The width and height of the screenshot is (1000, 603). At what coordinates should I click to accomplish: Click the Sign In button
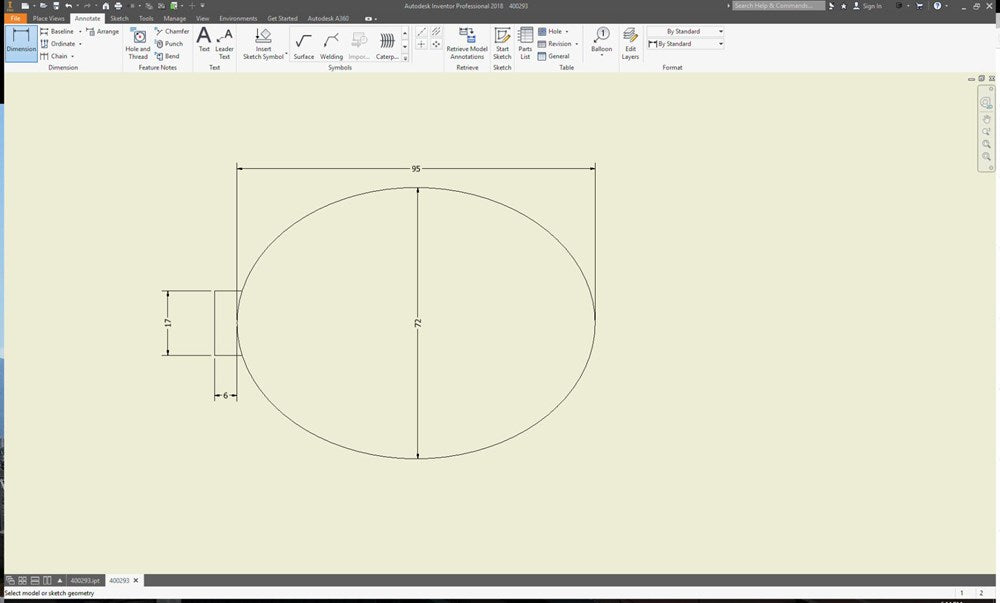coord(871,6)
